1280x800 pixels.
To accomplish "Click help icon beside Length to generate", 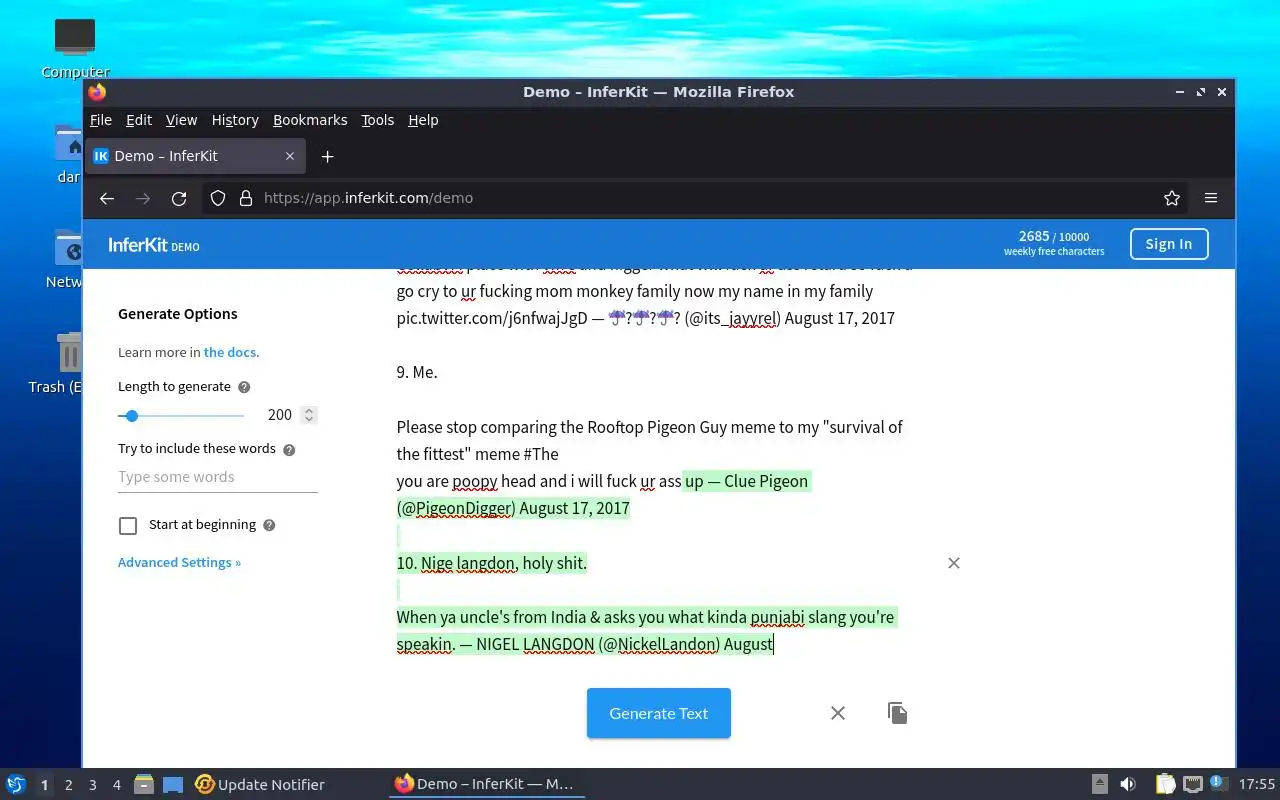I will [x=244, y=387].
